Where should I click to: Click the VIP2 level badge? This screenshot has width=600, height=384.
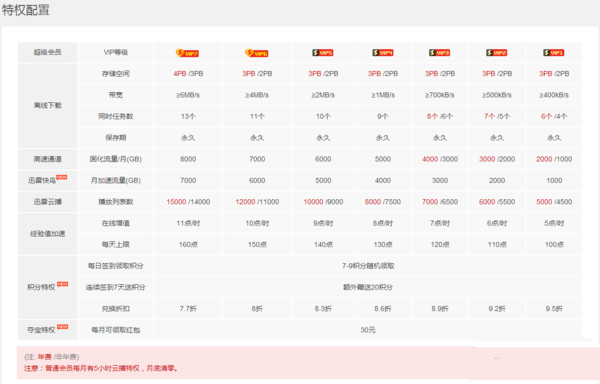point(496,52)
